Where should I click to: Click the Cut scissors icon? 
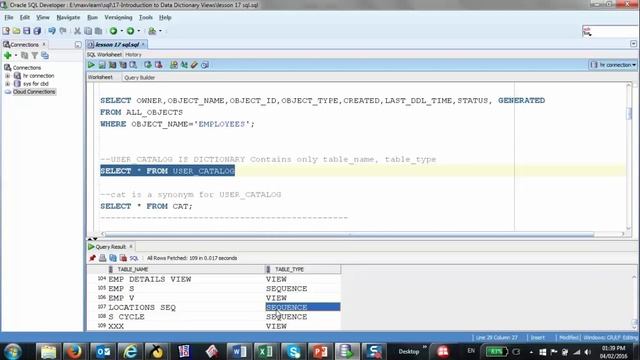tap(77, 31)
